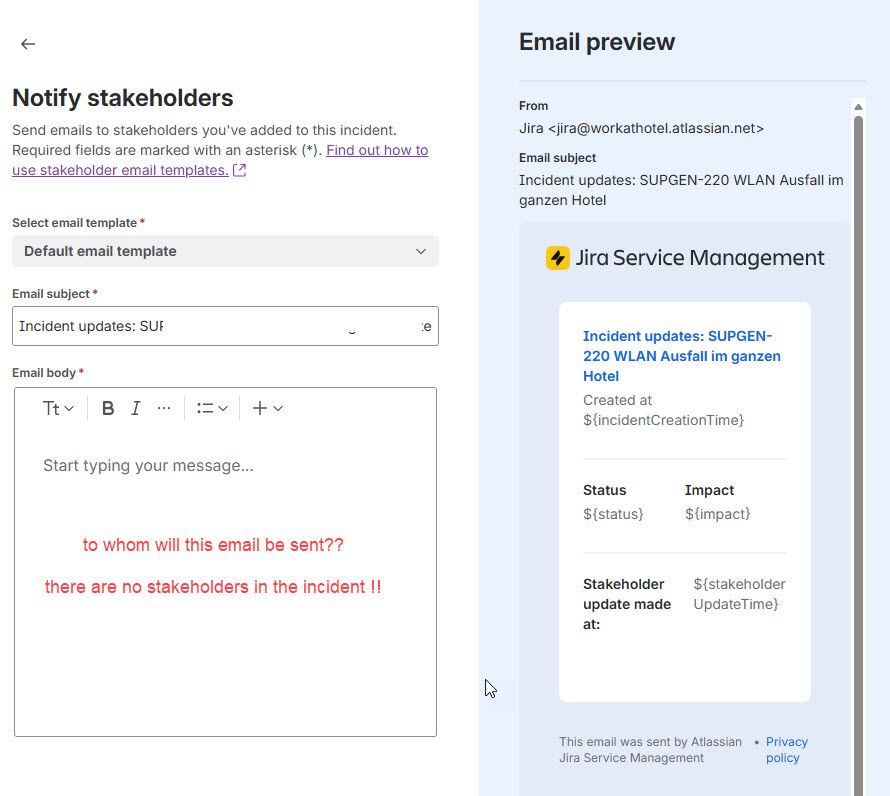Click the Jira Service Management lightning logo
Image resolution: width=890 pixels, height=796 pixels.
click(x=557, y=257)
